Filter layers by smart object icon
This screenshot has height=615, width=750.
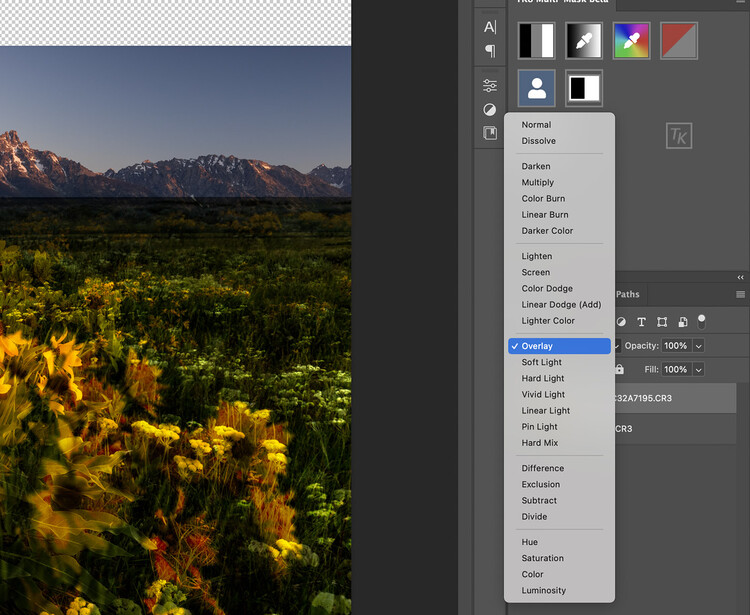[x=683, y=322]
